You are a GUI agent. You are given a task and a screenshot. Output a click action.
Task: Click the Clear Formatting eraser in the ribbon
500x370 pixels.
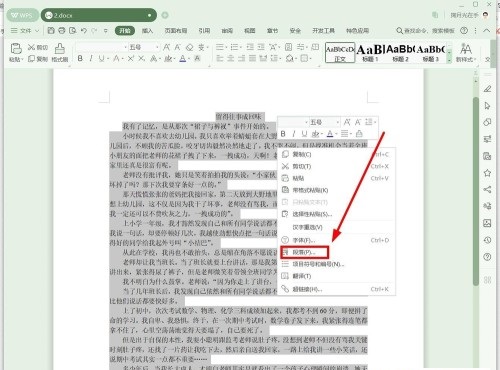189,47
